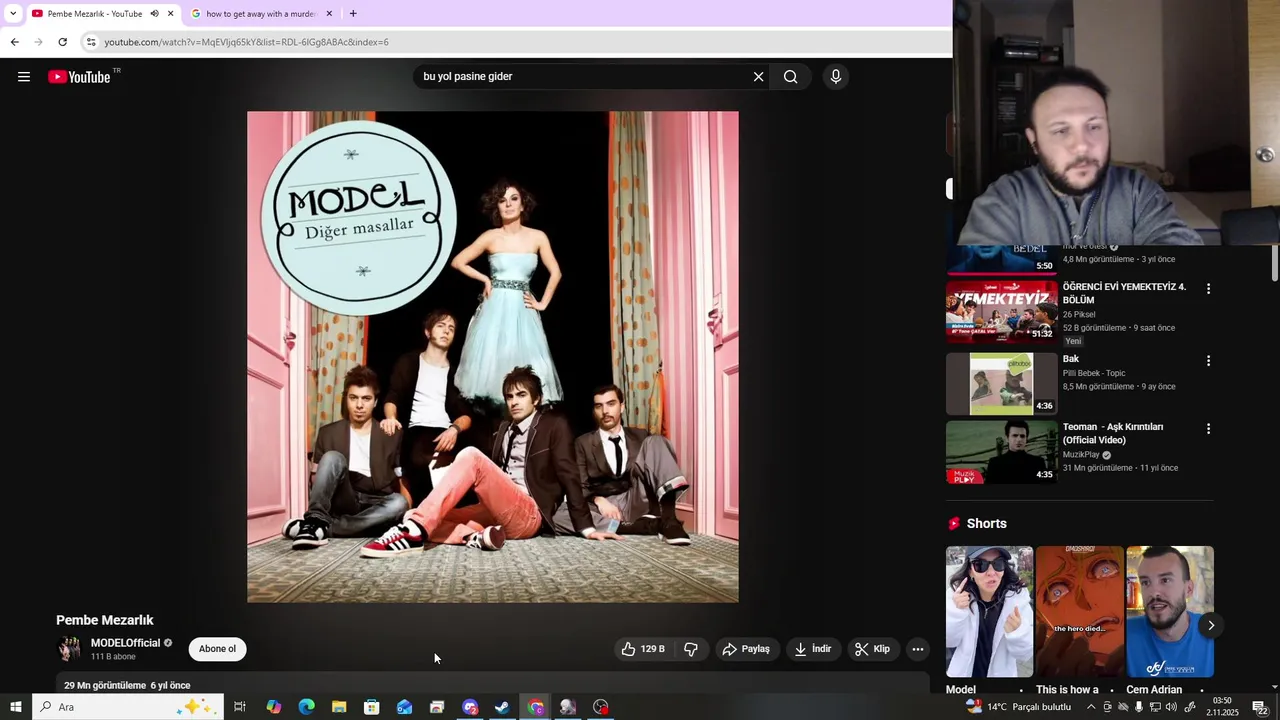This screenshot has height=720, width=1280.
Task: Open the Cem Adrian short
Action: [x=1170, y=612]
